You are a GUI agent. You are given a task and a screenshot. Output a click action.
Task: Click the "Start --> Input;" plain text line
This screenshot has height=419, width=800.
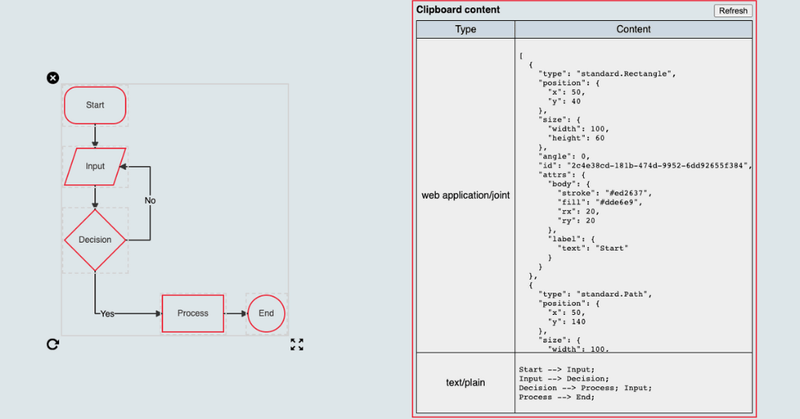[x=557, y=369]
